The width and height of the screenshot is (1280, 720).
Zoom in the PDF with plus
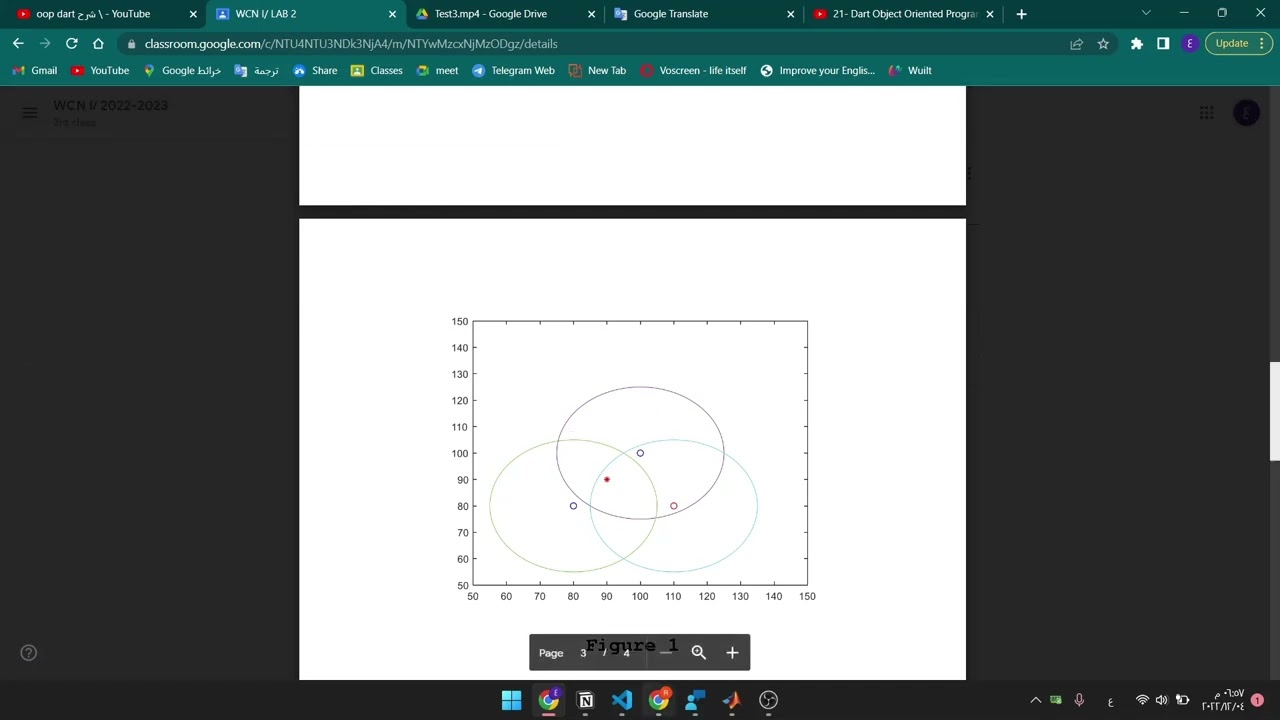(732, 653)
